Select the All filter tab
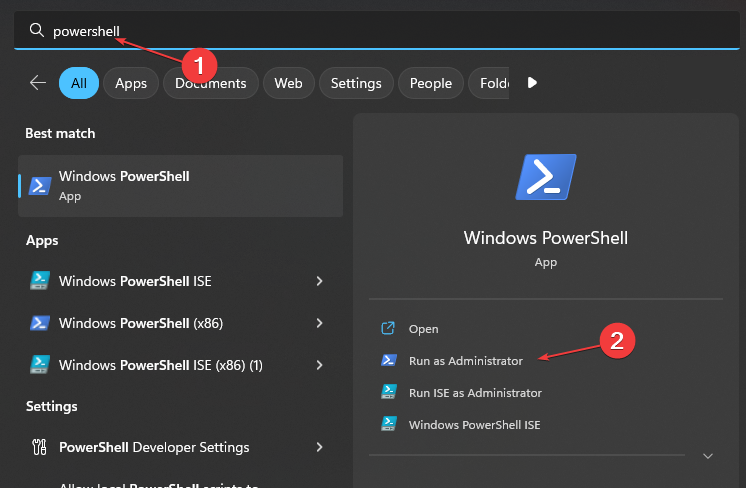This screenshot has width=746, height=488. coord(79,83)
